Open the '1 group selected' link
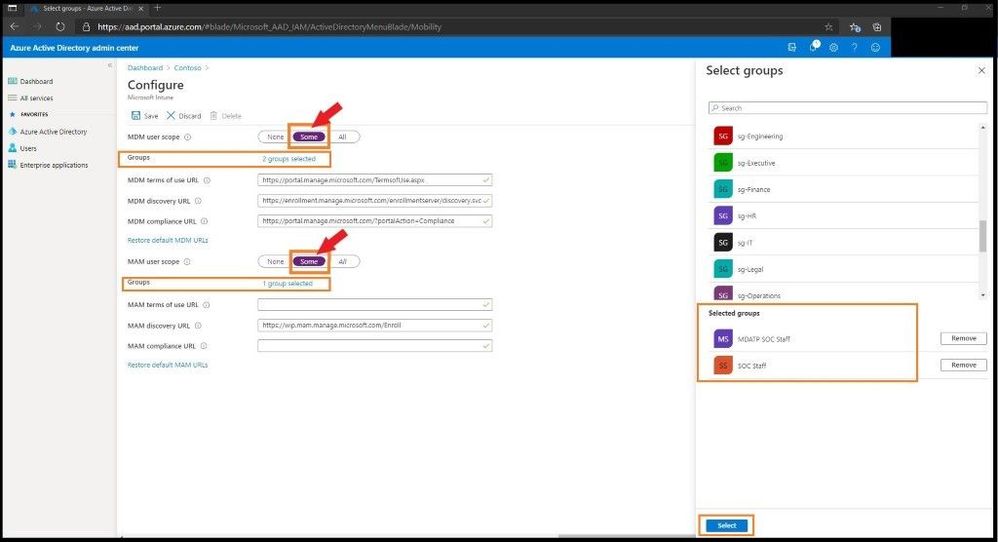The height and width of the screenshot is (542, 998). point(288,284)
